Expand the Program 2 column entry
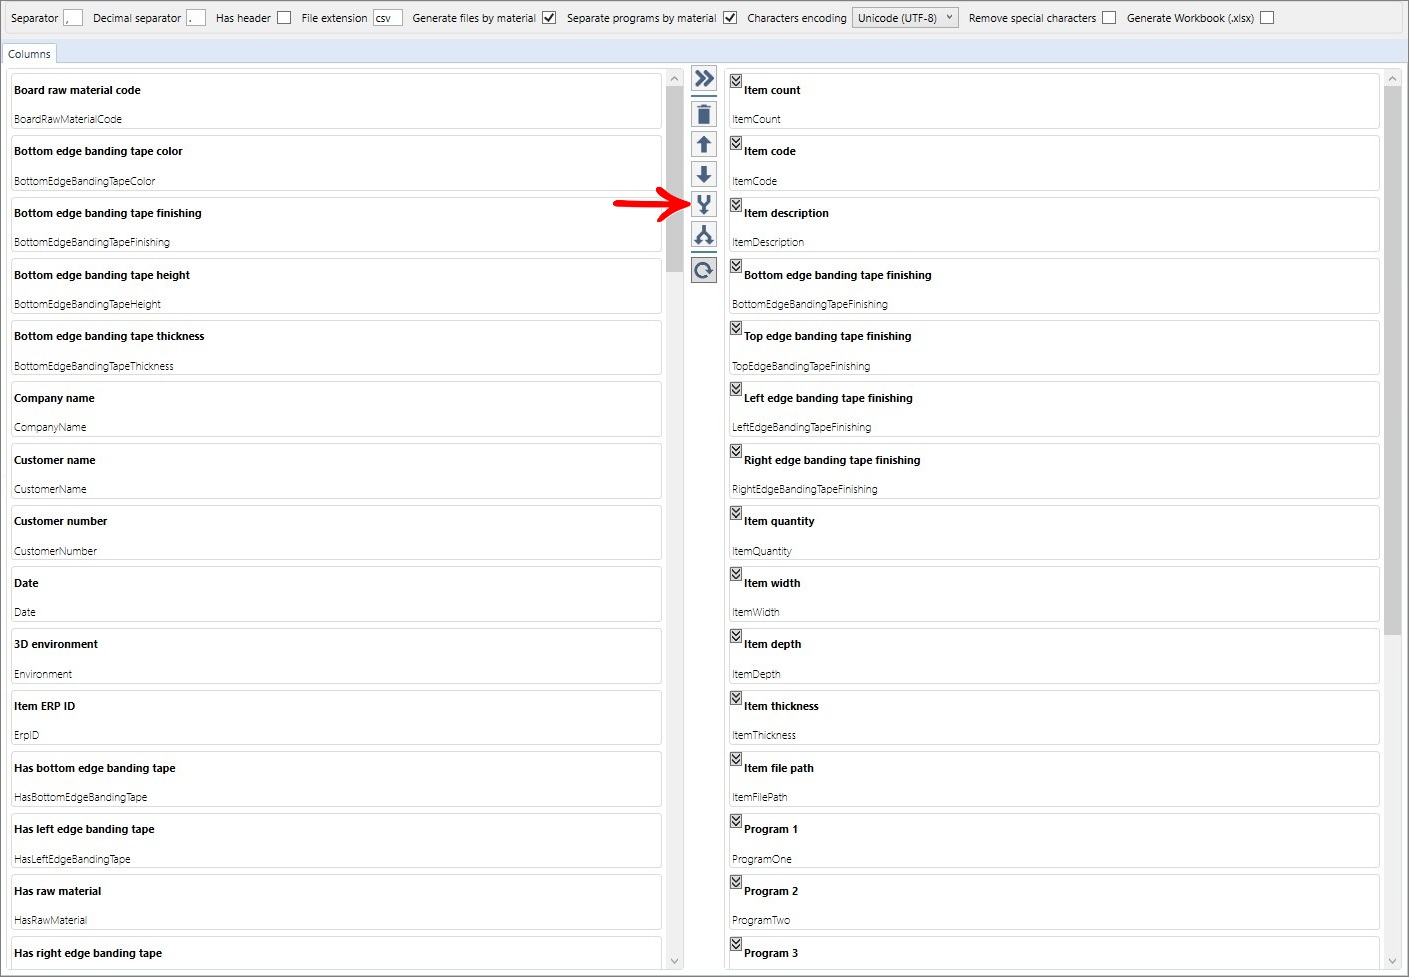The width and height of the screenshot is (1409, 977). [x=736, y=883]
